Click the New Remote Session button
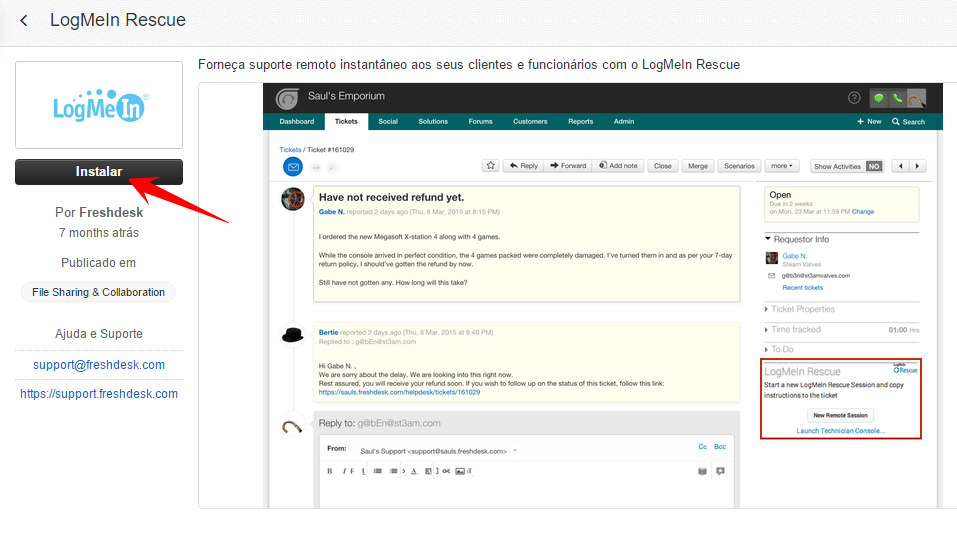This screenshot has height=554, width=957. pyautogui.click(x=840, y=415)
